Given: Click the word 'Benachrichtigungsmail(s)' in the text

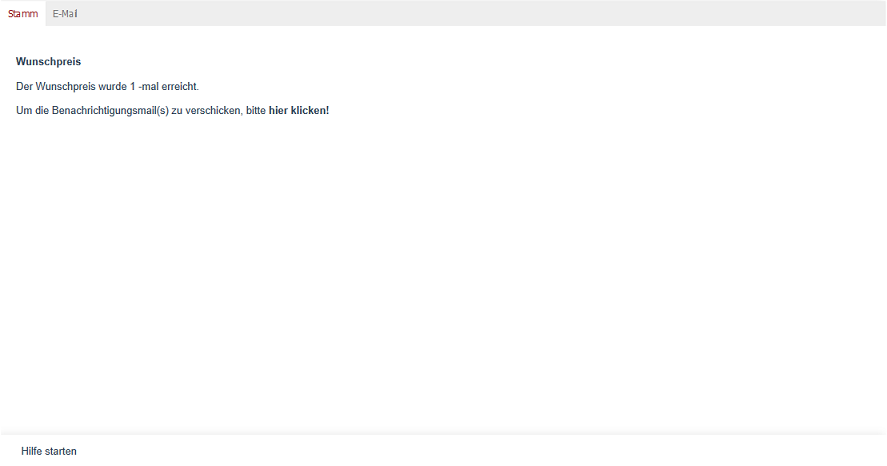Looking at the screenshot, I should tap(110, 111).
